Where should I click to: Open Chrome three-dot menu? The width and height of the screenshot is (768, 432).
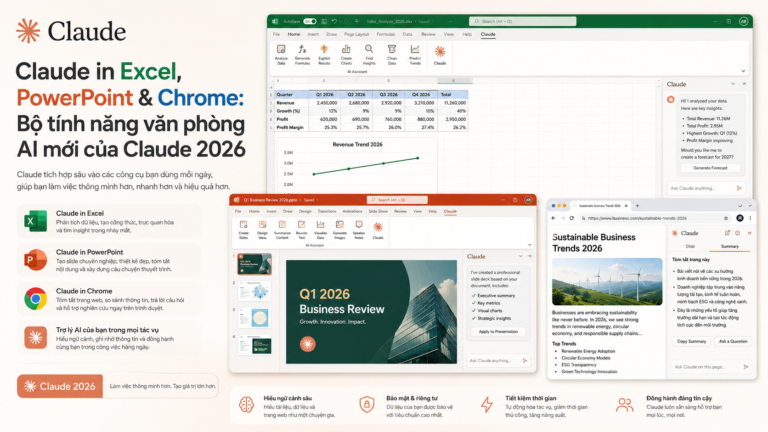tap(750, 218)
